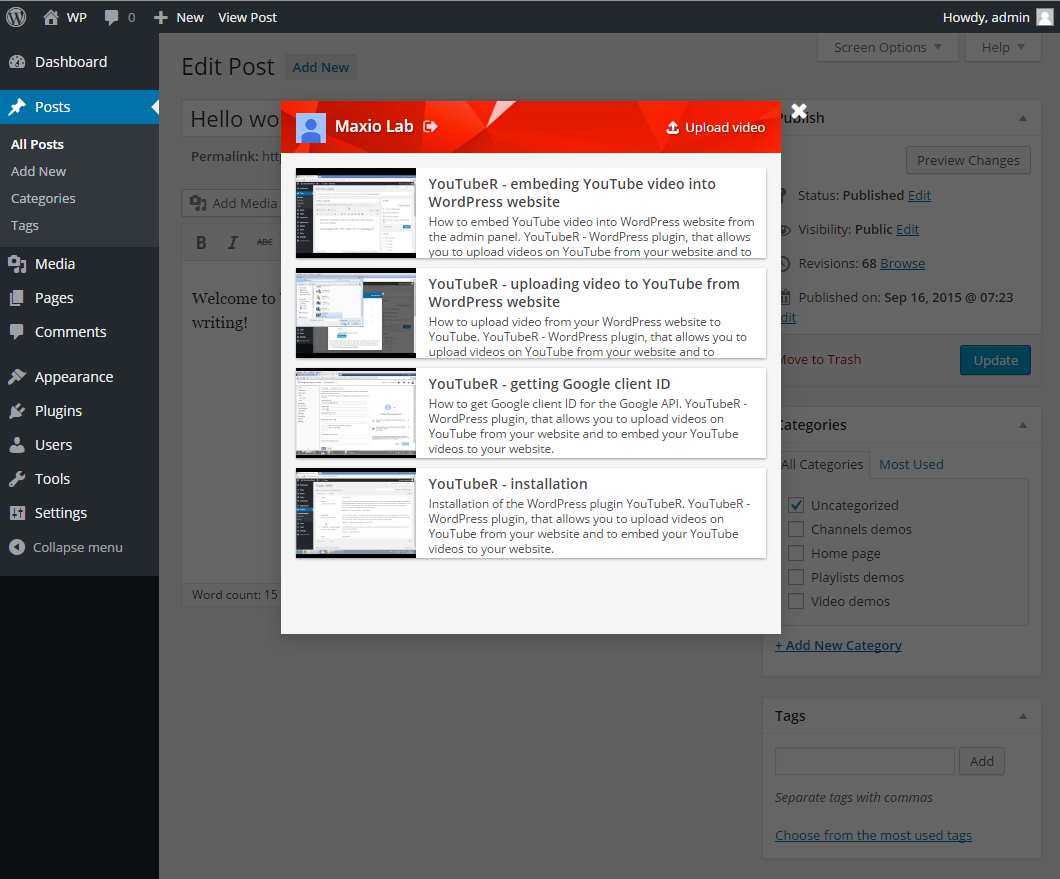Click the Add Media button
This screenshot has height=879, width=1060.
[x=233, y=203]
